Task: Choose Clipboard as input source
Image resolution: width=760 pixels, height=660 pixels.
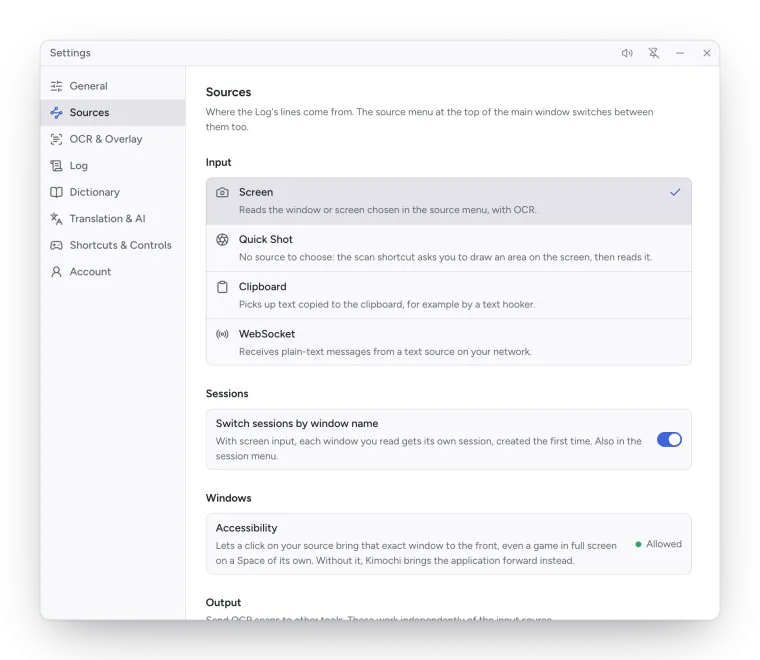Action: pos(448,295)
